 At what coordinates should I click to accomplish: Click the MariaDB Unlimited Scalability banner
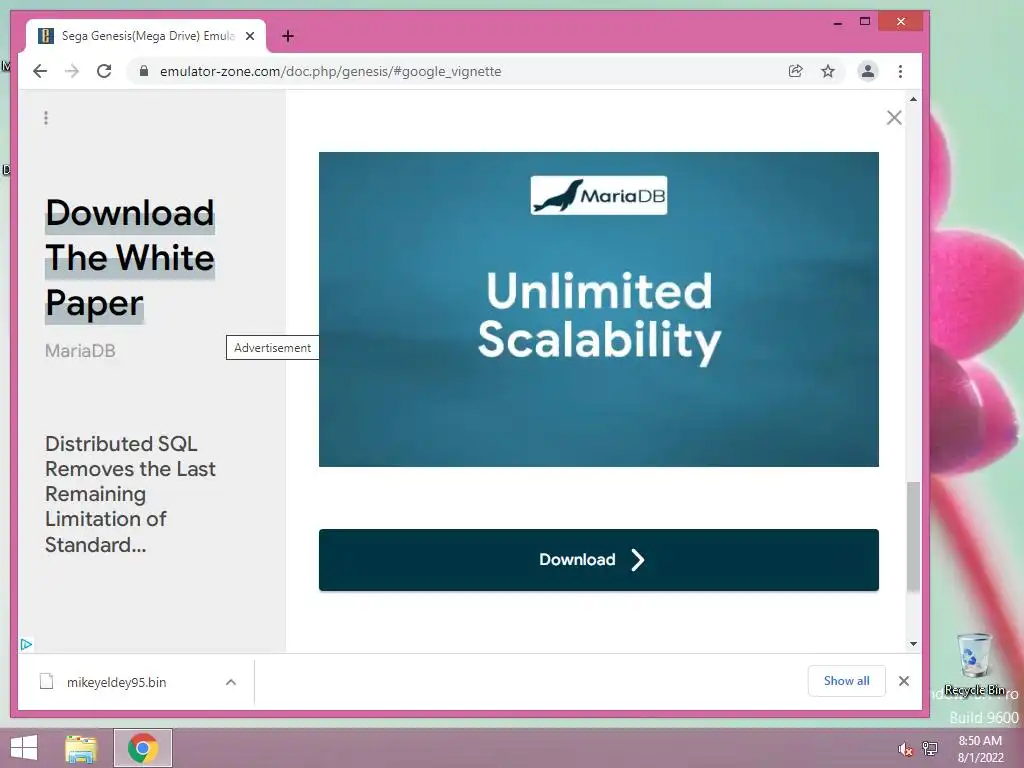(599, 310)
